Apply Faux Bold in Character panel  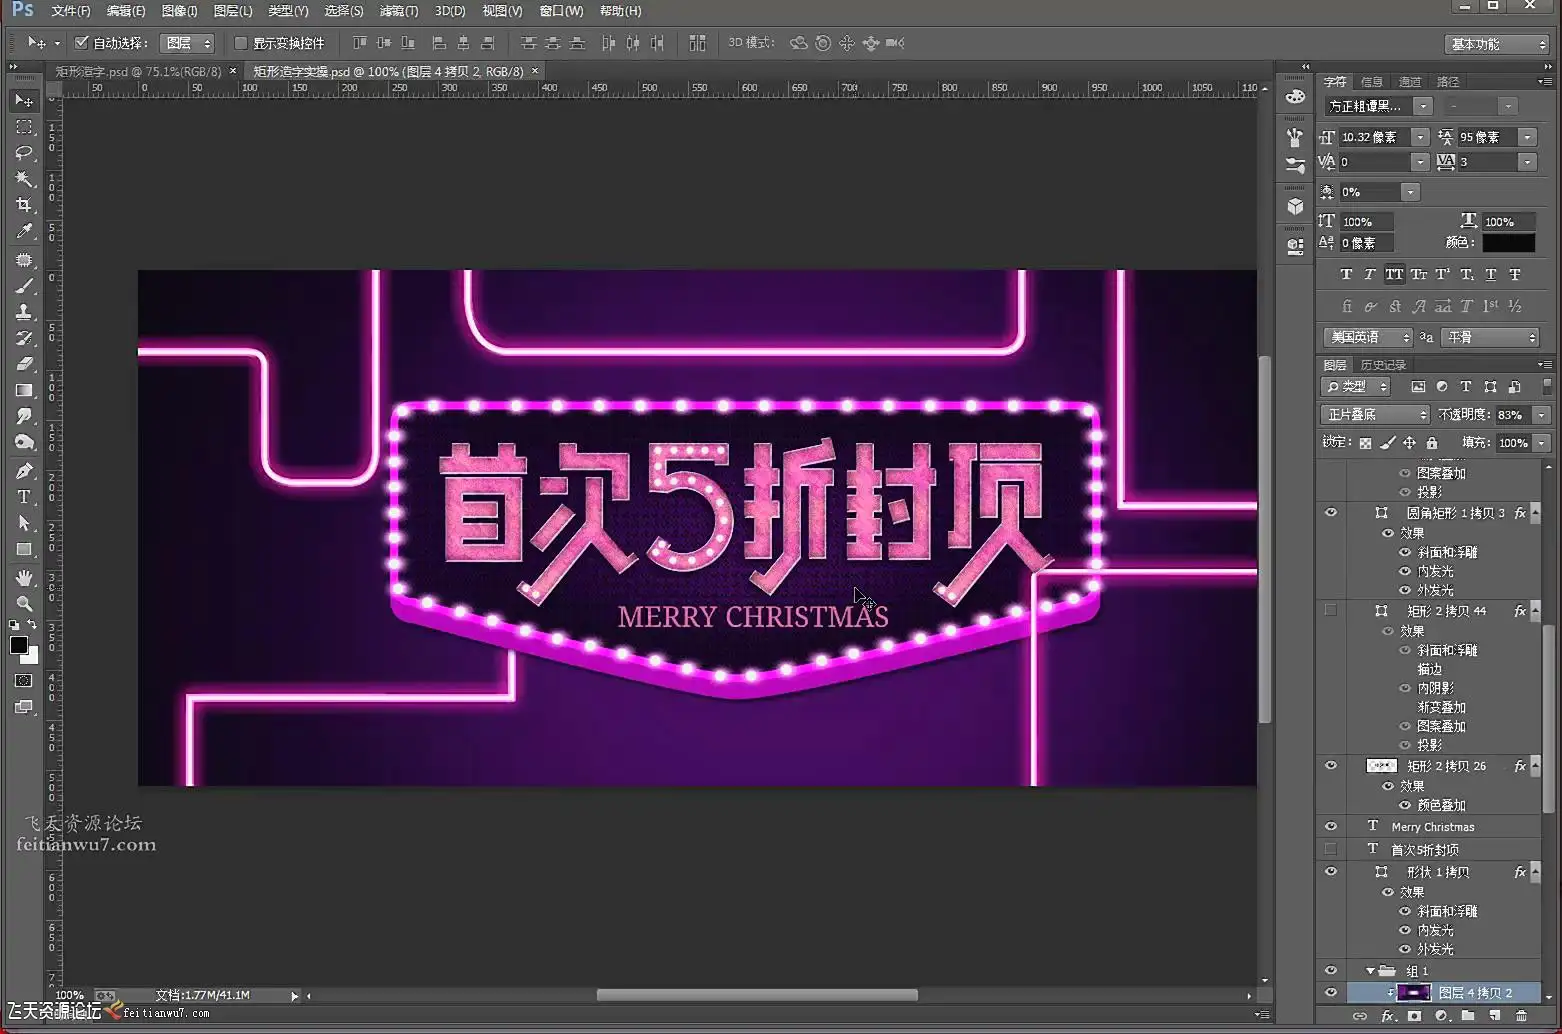click(x=1346, y=274)
